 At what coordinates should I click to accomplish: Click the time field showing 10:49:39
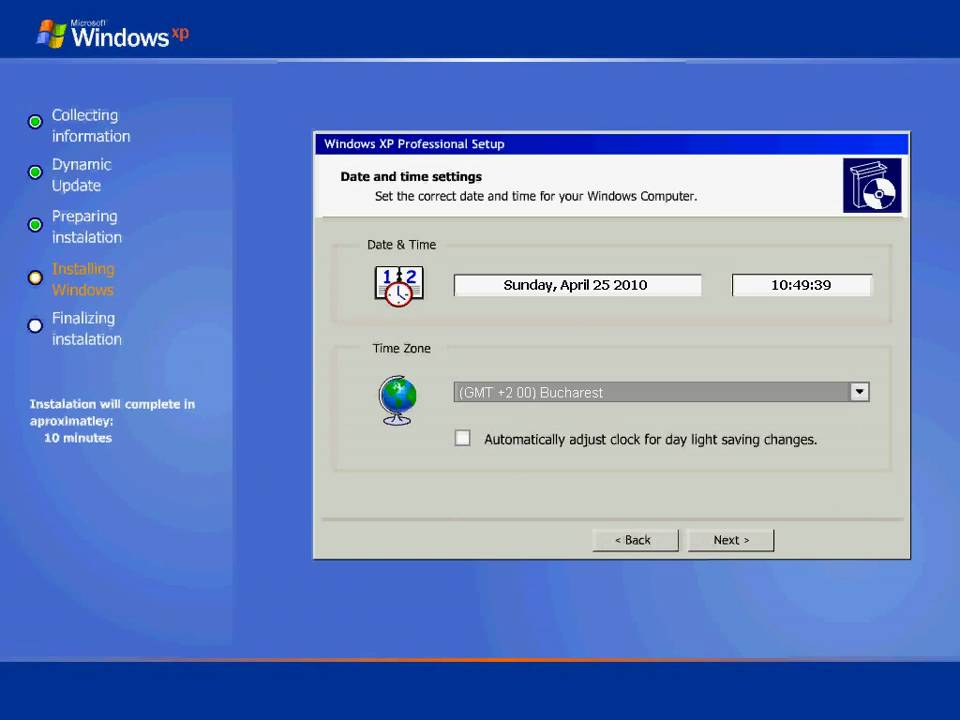coord(801,285)
